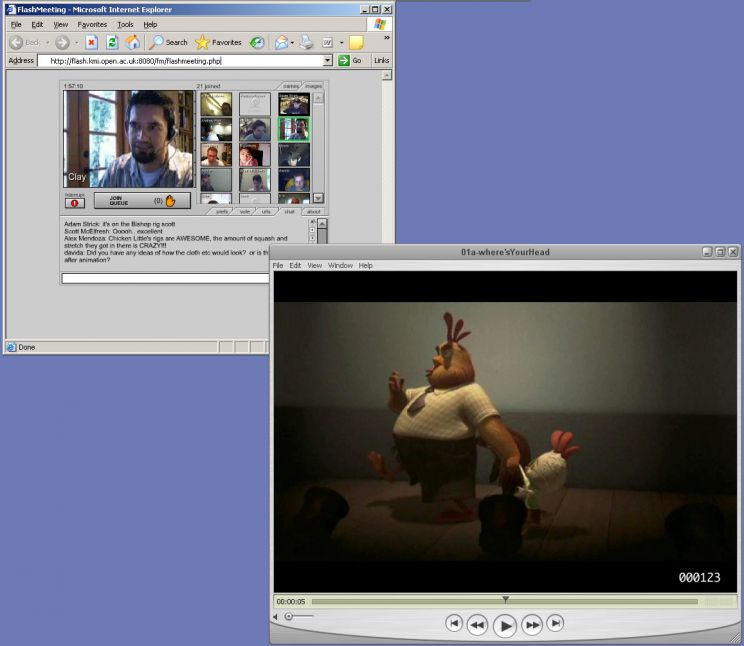Select the chat tab in FlashMeeting

click(289, 212)
